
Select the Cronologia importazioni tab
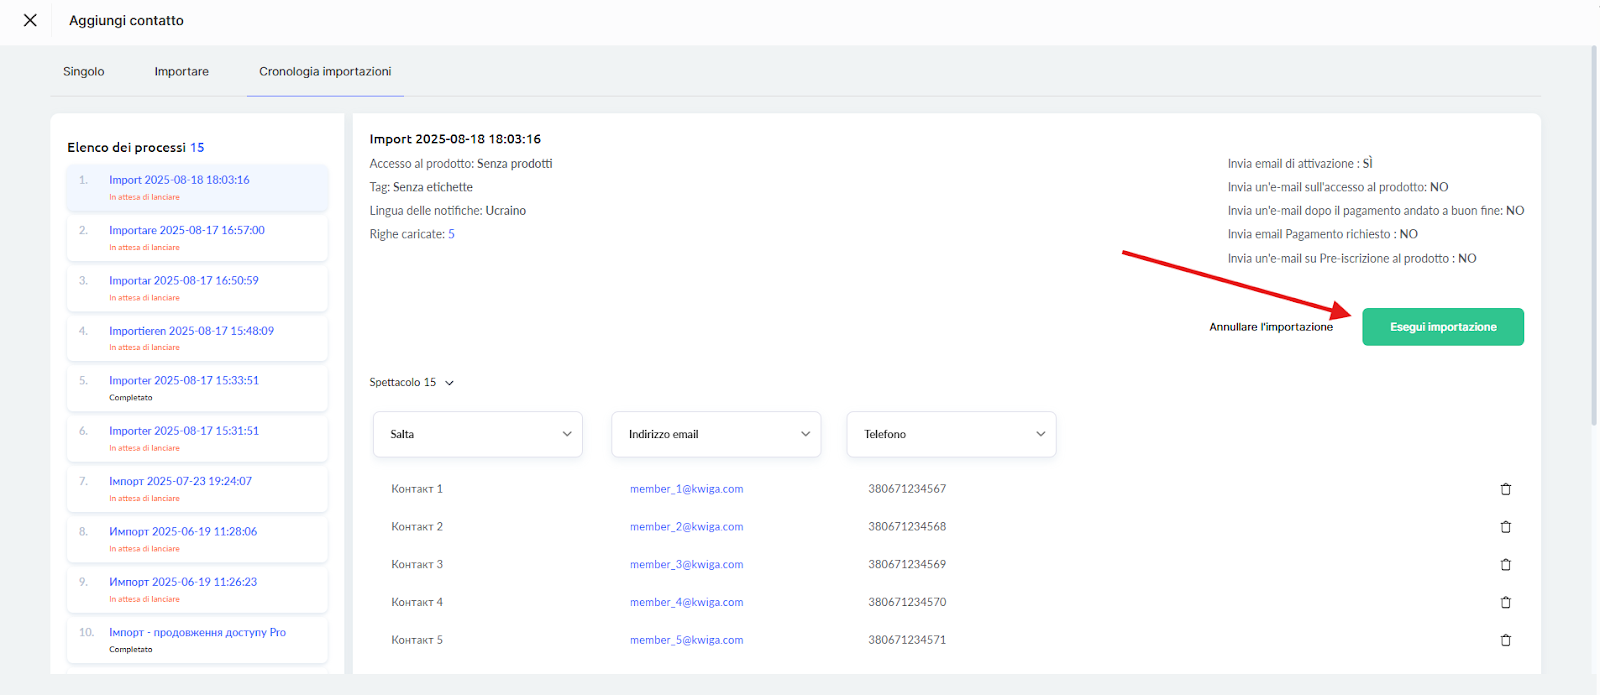pos(325,72)
